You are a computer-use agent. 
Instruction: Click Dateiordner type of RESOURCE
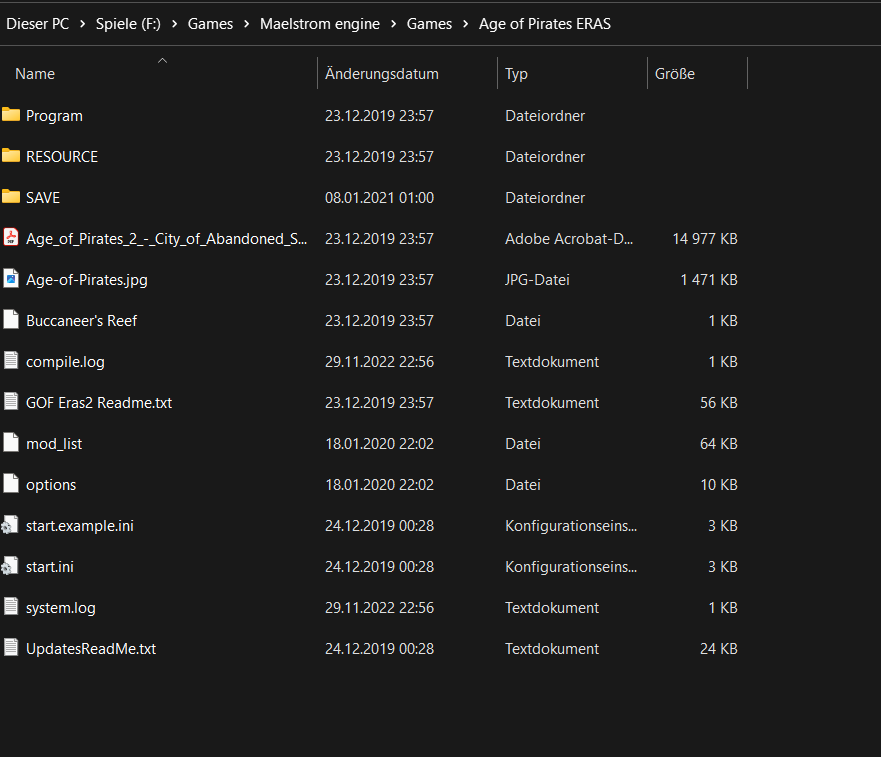[545, 157]
